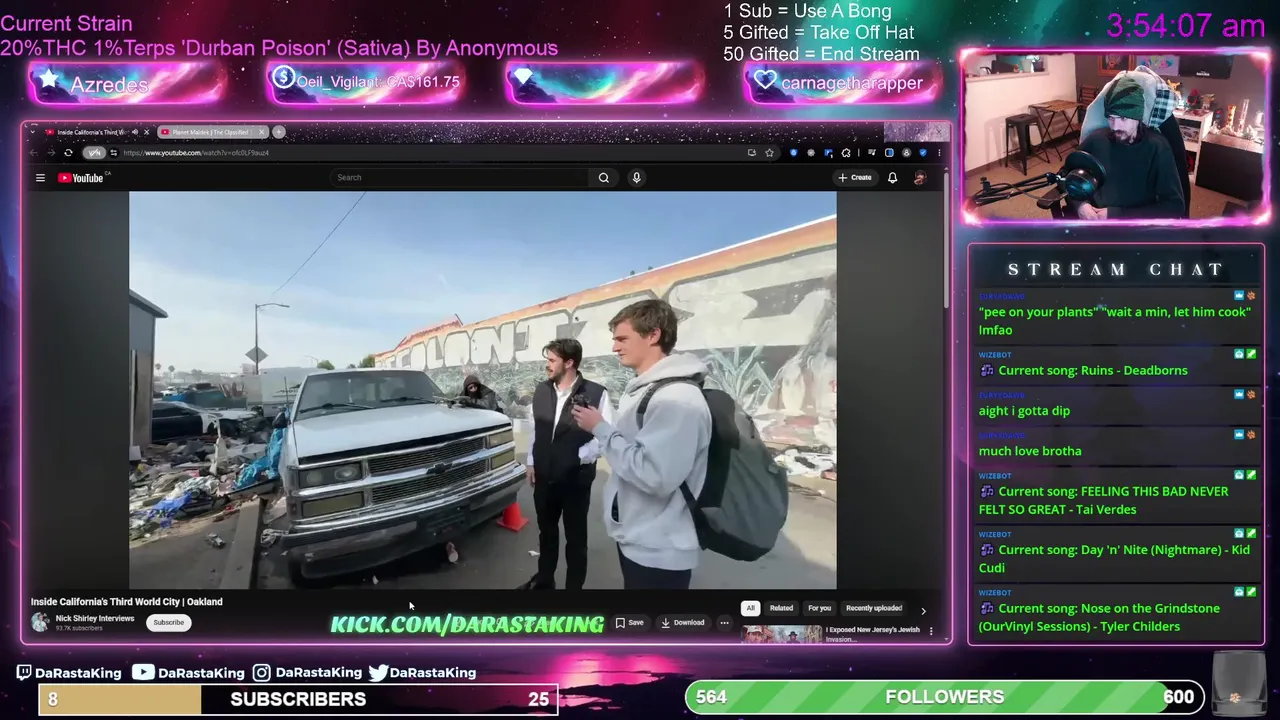1280x720 pixels.
Task: Click the Azredes latest follower banner
Action: point(127,83)
